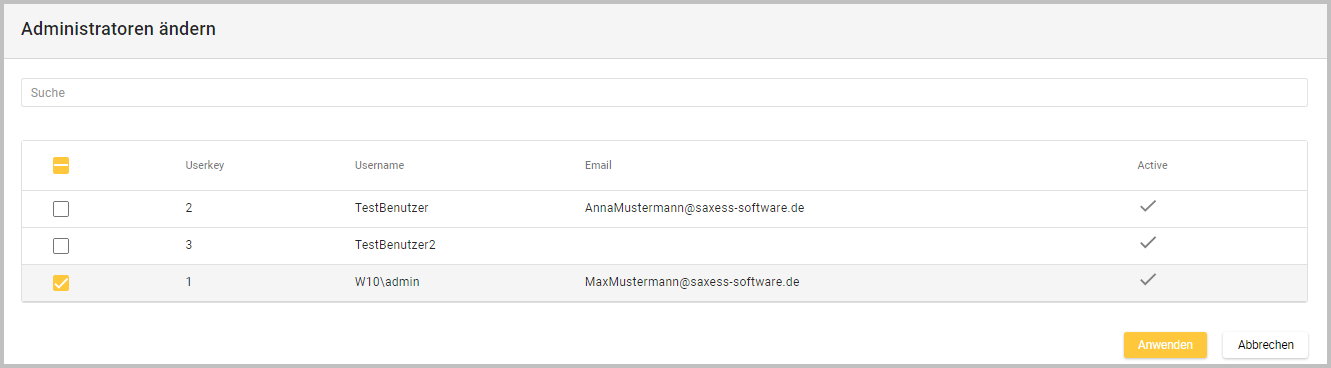Click the Active checkmark for TestBenutzer
The width and height of the screenshot is (1331, 368).
pos(1148,206)
